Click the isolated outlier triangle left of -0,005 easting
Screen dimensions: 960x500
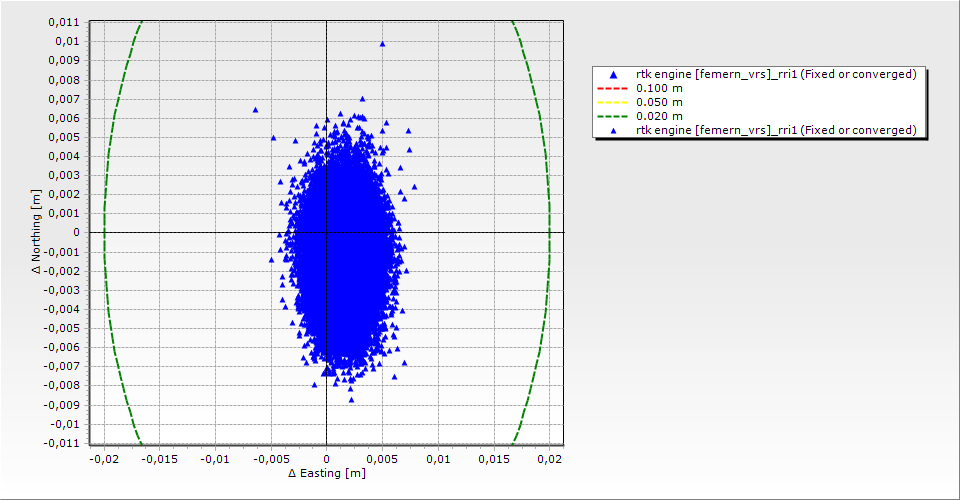255,110
